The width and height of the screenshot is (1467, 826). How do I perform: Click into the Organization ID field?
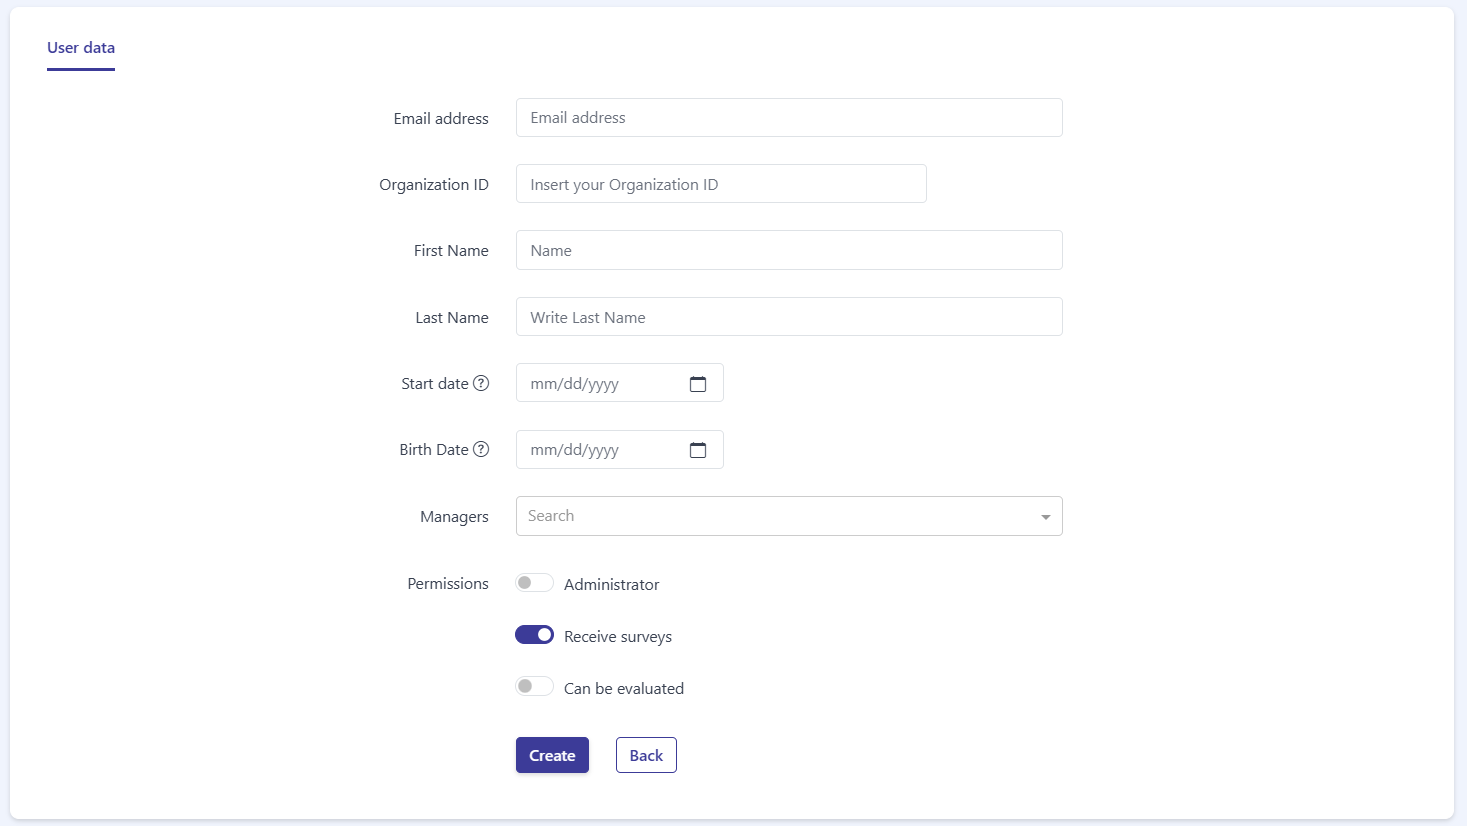coord(721,184)
